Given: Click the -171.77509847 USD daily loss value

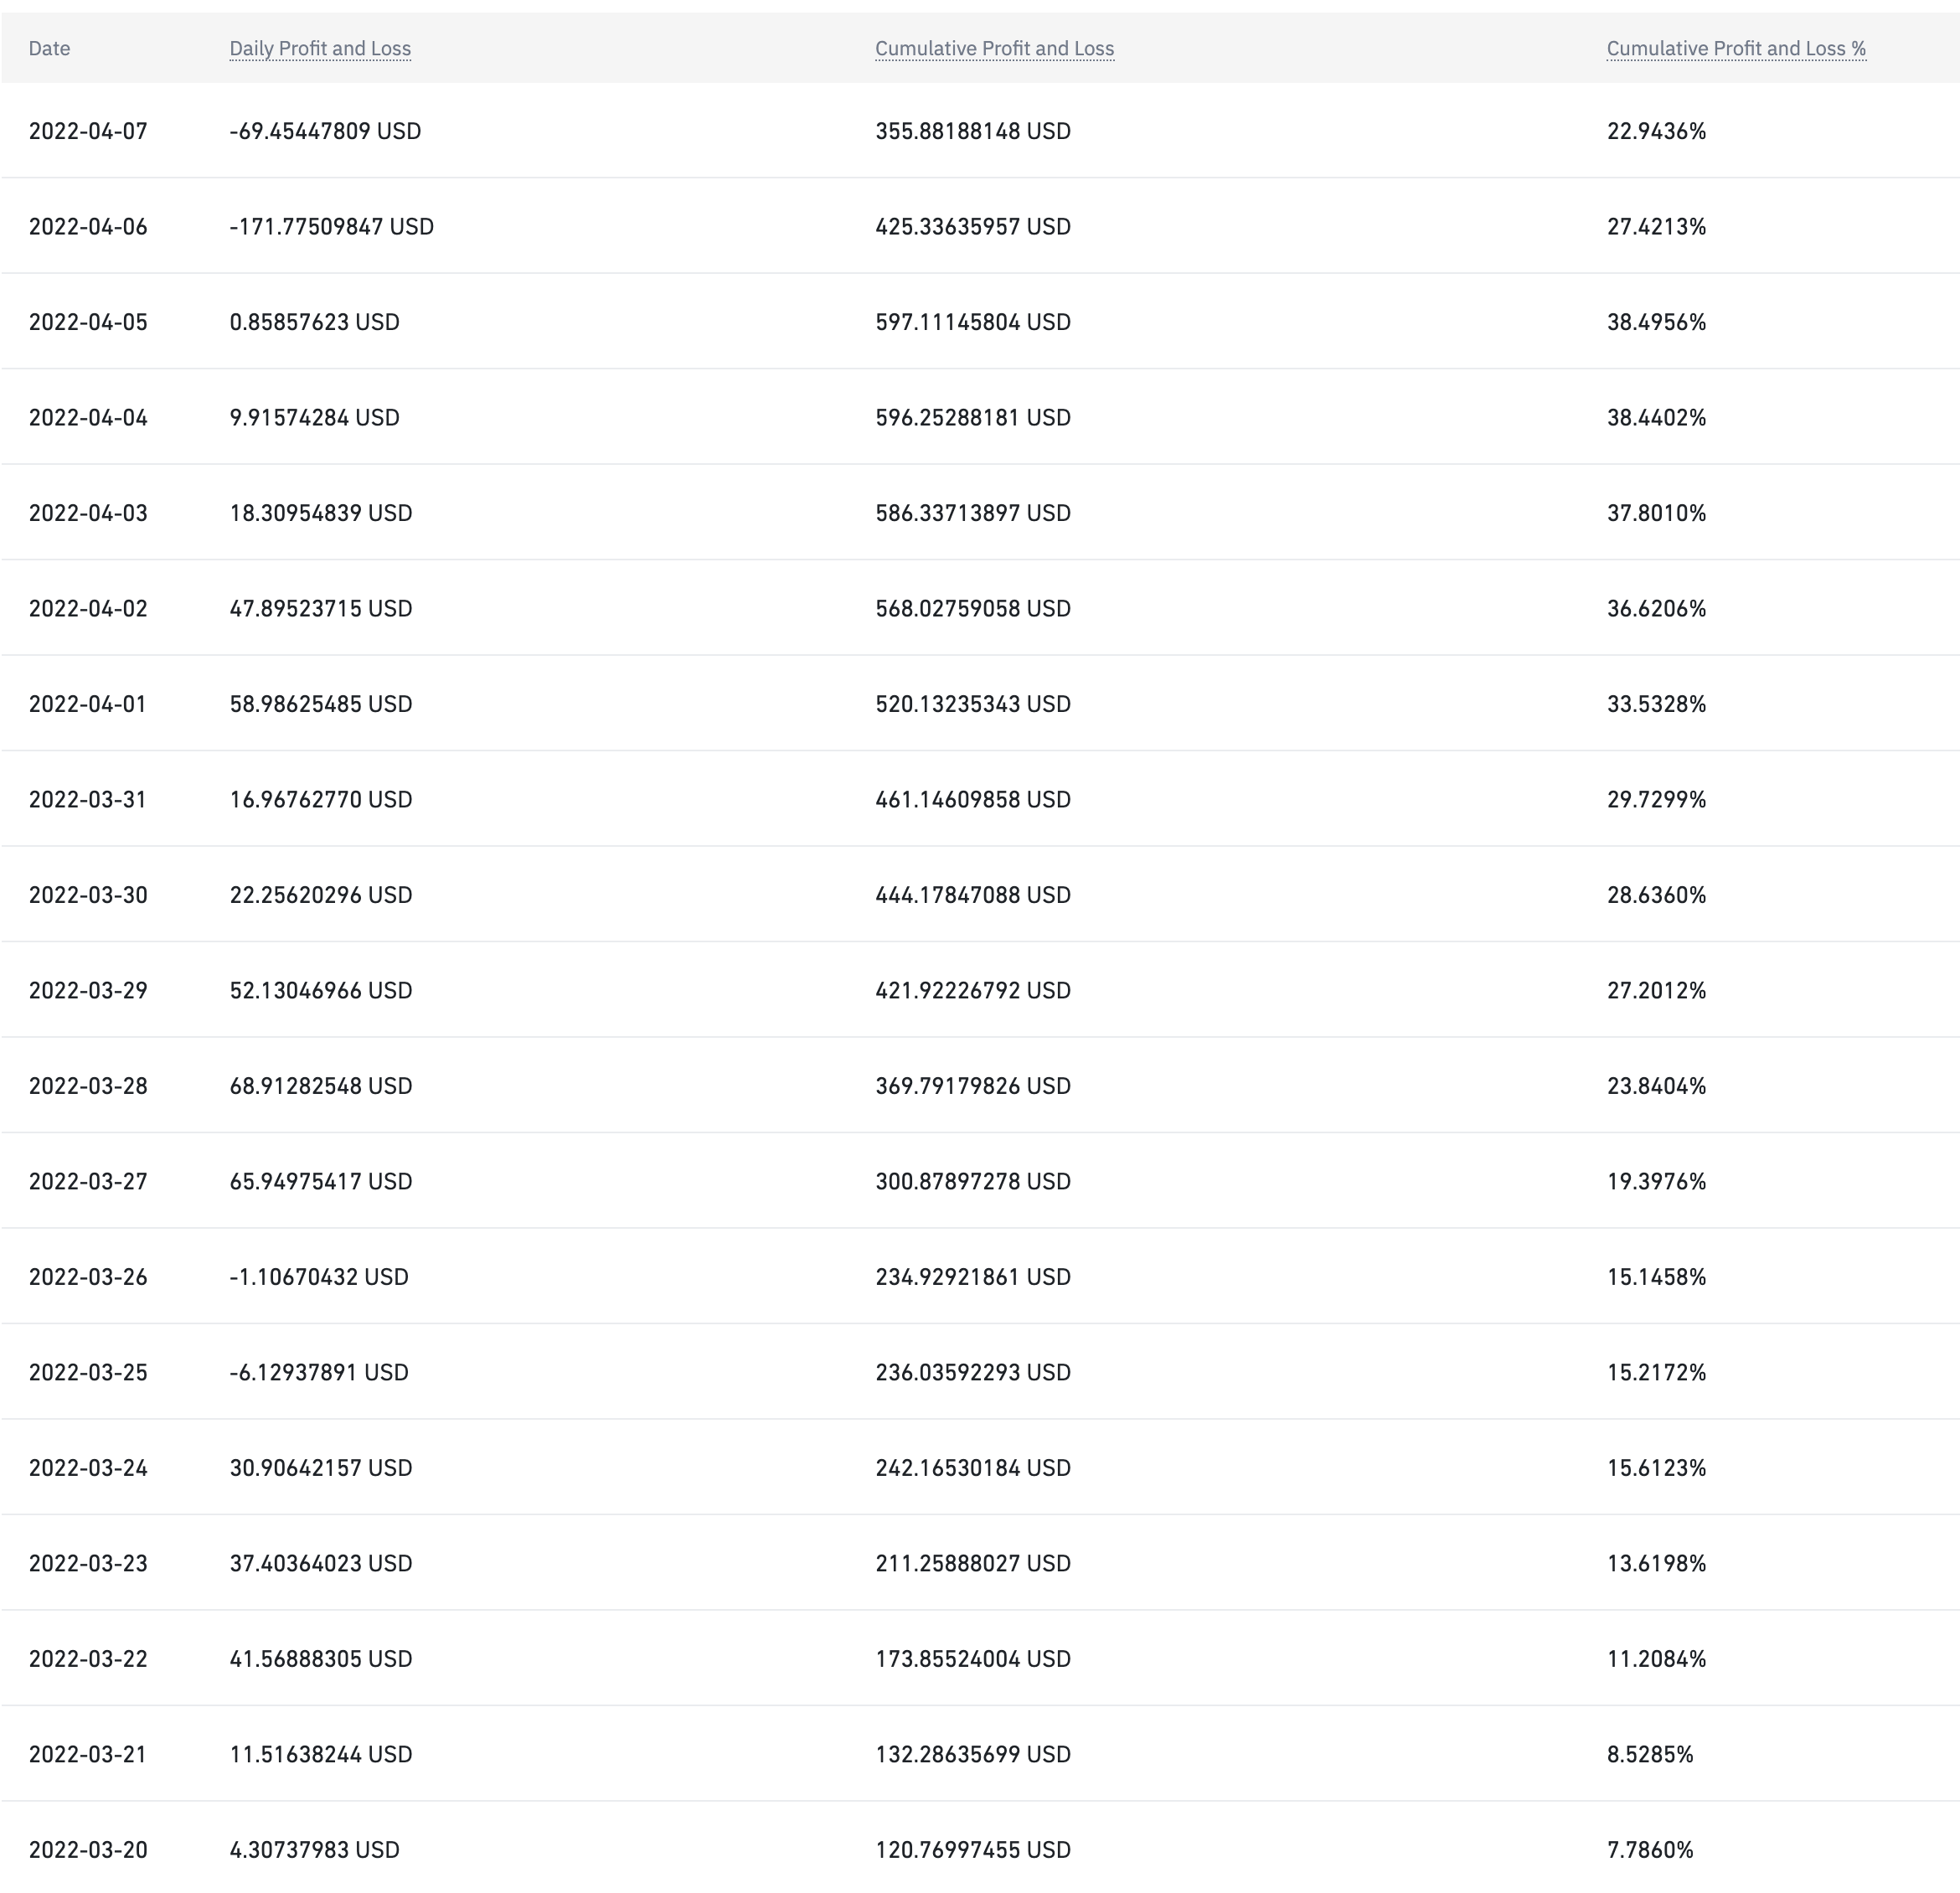Looking at the screenshot, I should point(331,226).
